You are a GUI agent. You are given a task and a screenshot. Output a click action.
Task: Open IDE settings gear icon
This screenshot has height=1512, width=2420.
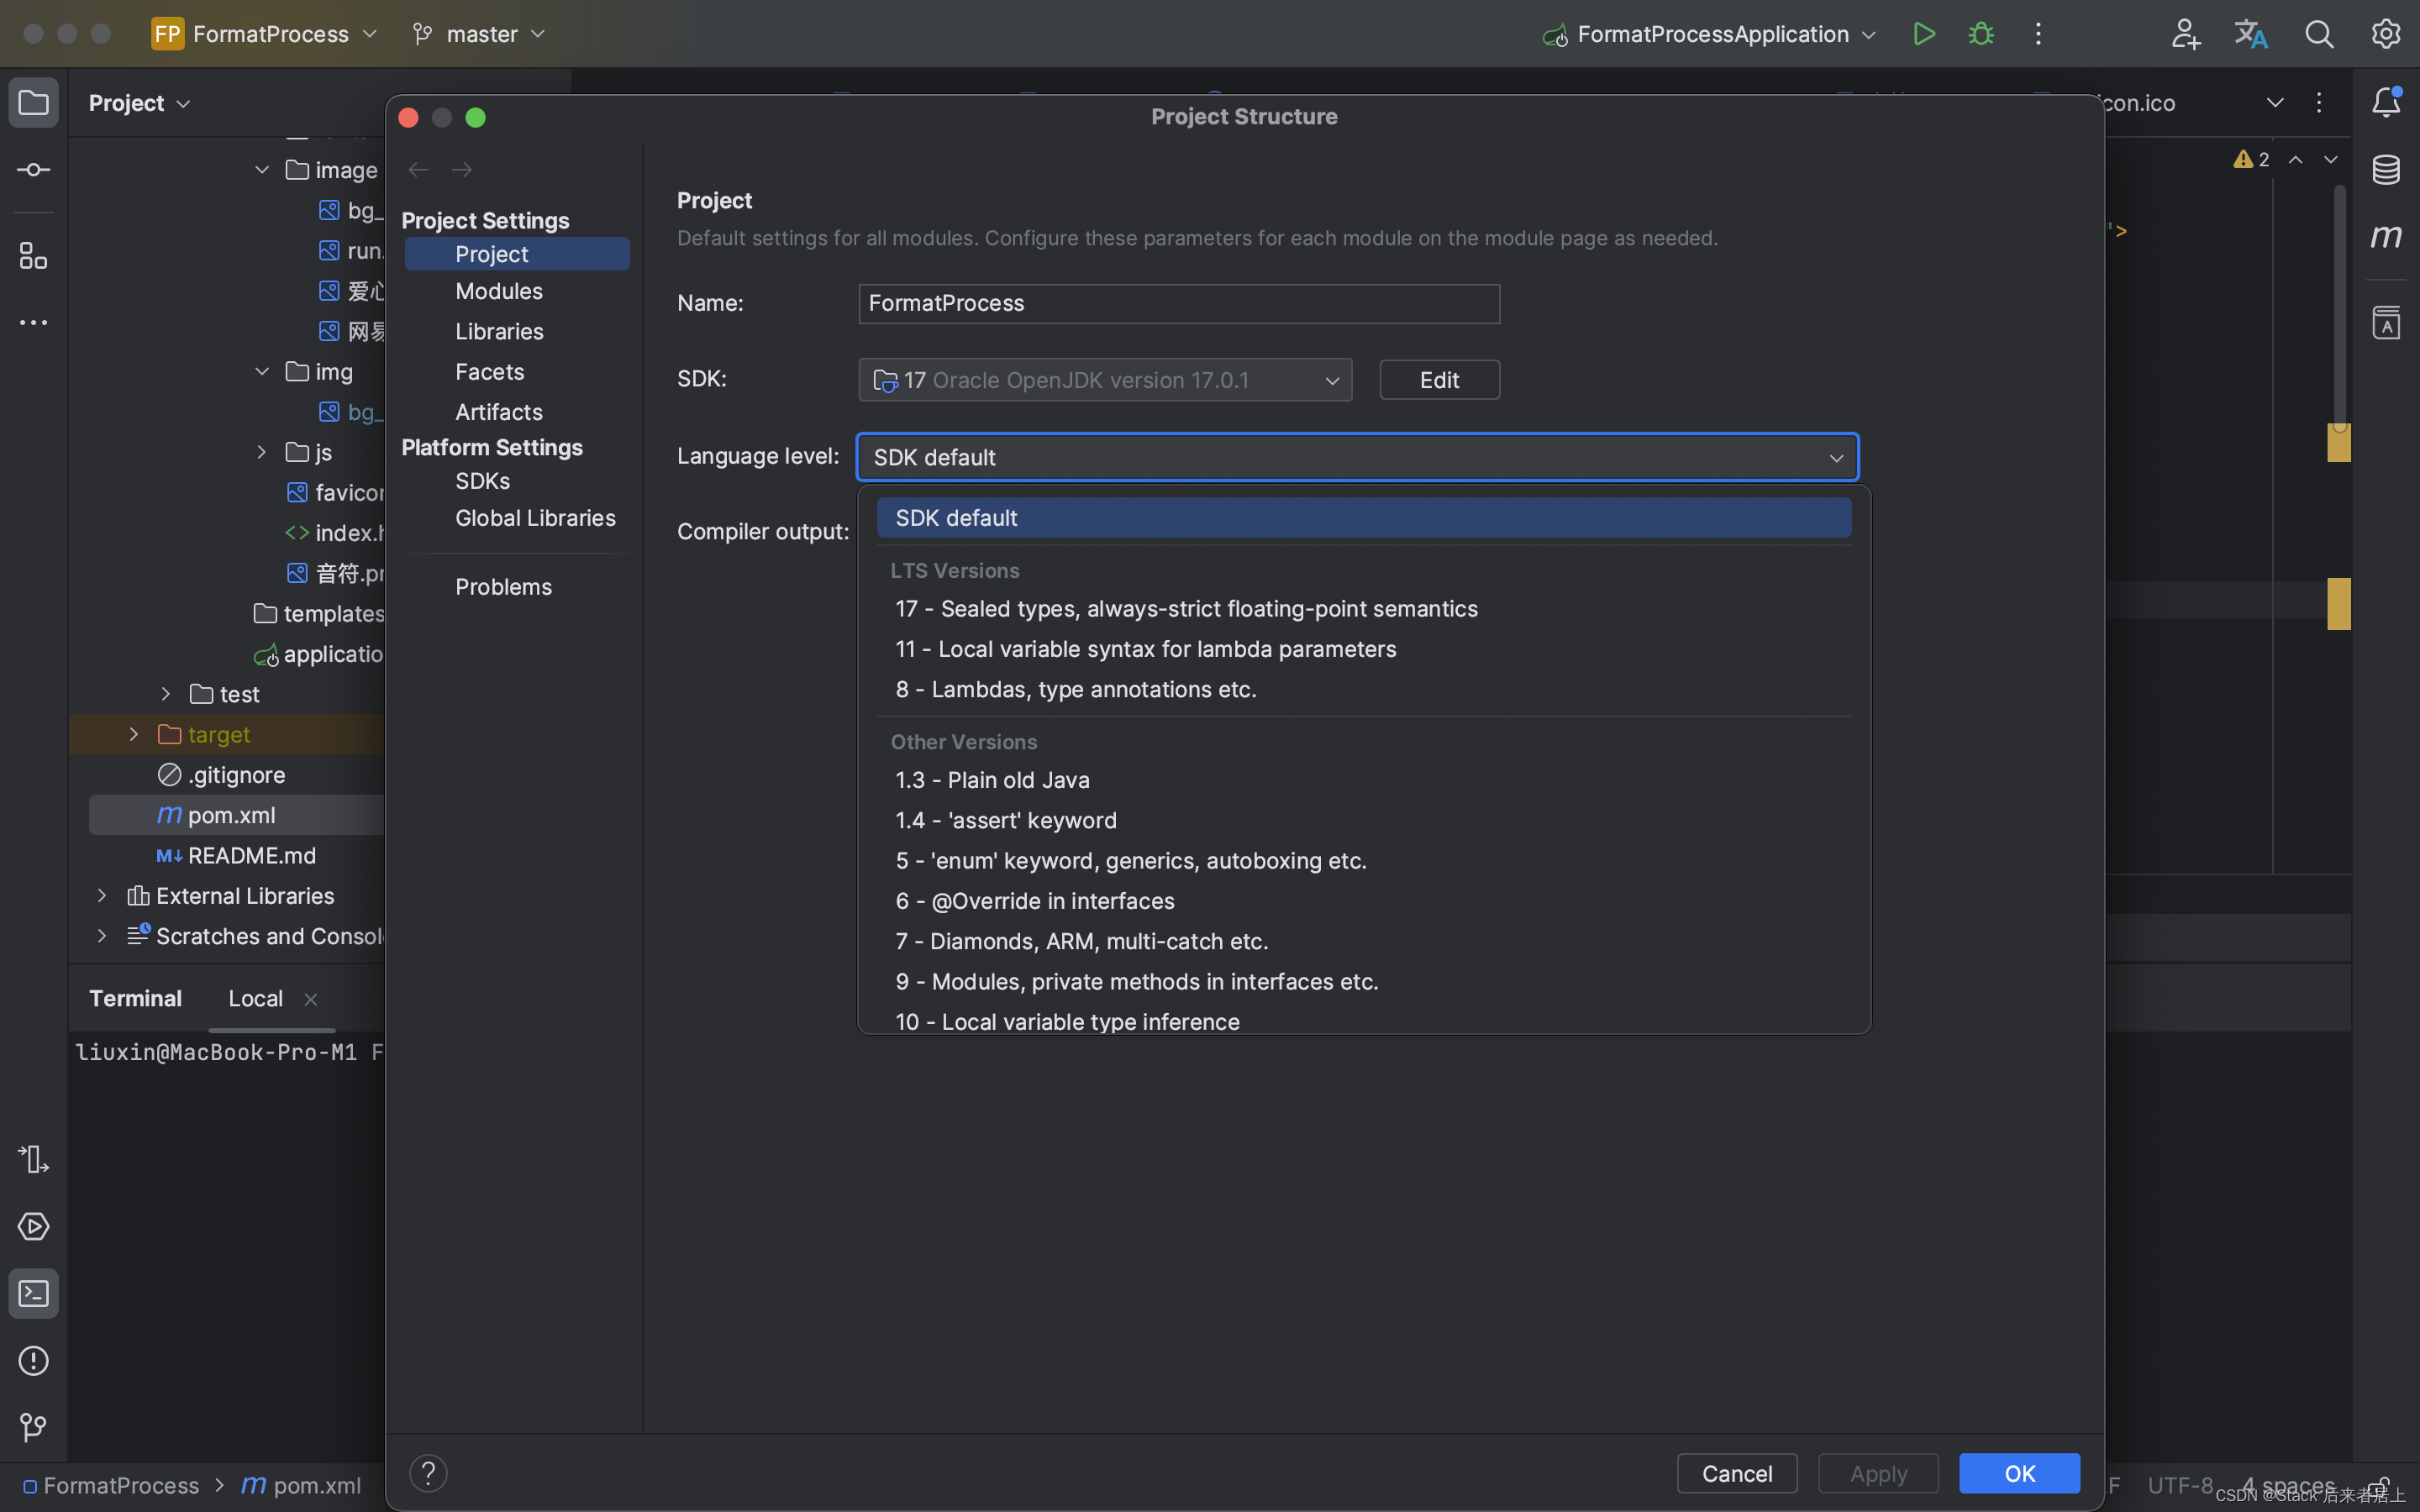2386,34
